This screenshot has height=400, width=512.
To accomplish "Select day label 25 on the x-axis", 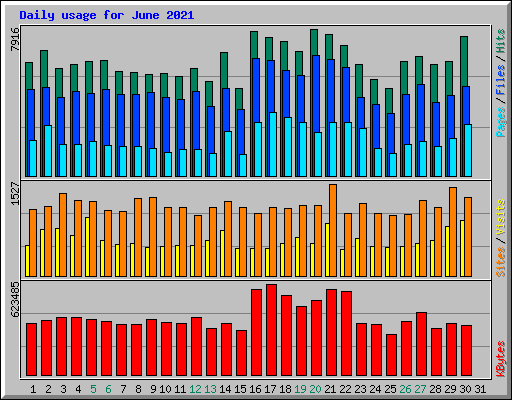I will 390,389.
